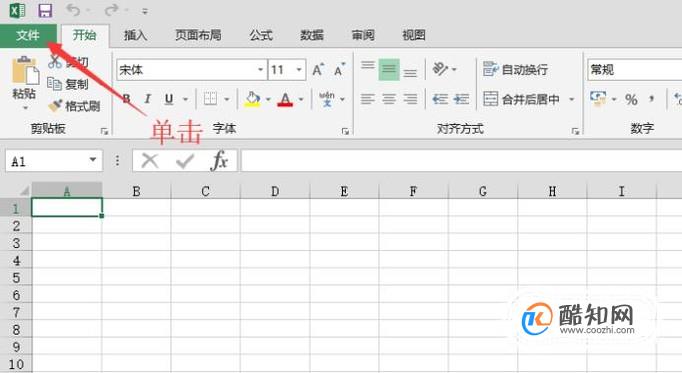
Task: Open the font size 11 dropdown
Action: [x=299, y=70]
